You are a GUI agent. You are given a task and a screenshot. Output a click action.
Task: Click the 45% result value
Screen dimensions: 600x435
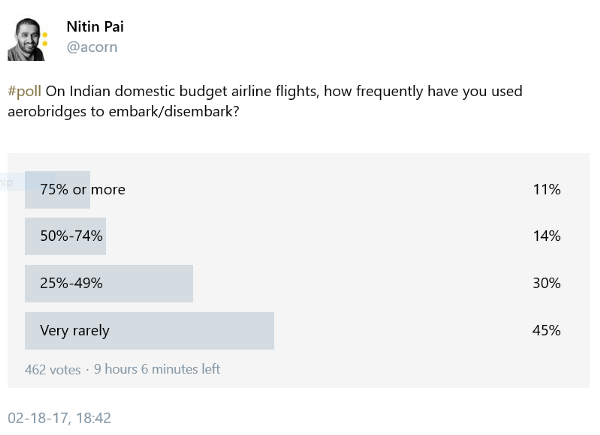(x=546, y=331)
